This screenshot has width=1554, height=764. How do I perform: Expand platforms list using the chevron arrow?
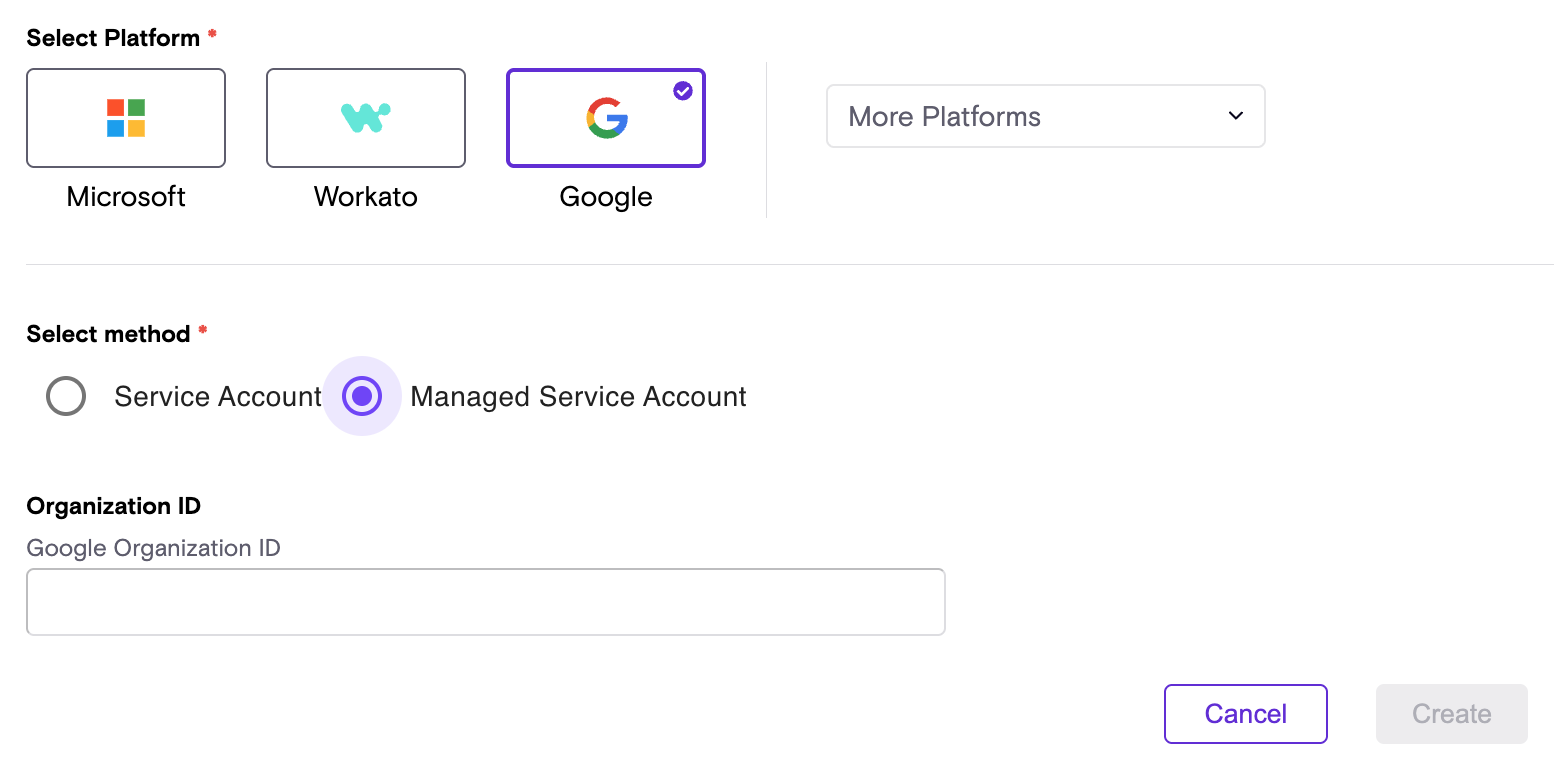pyautogui.click(x=1236, y=116)
